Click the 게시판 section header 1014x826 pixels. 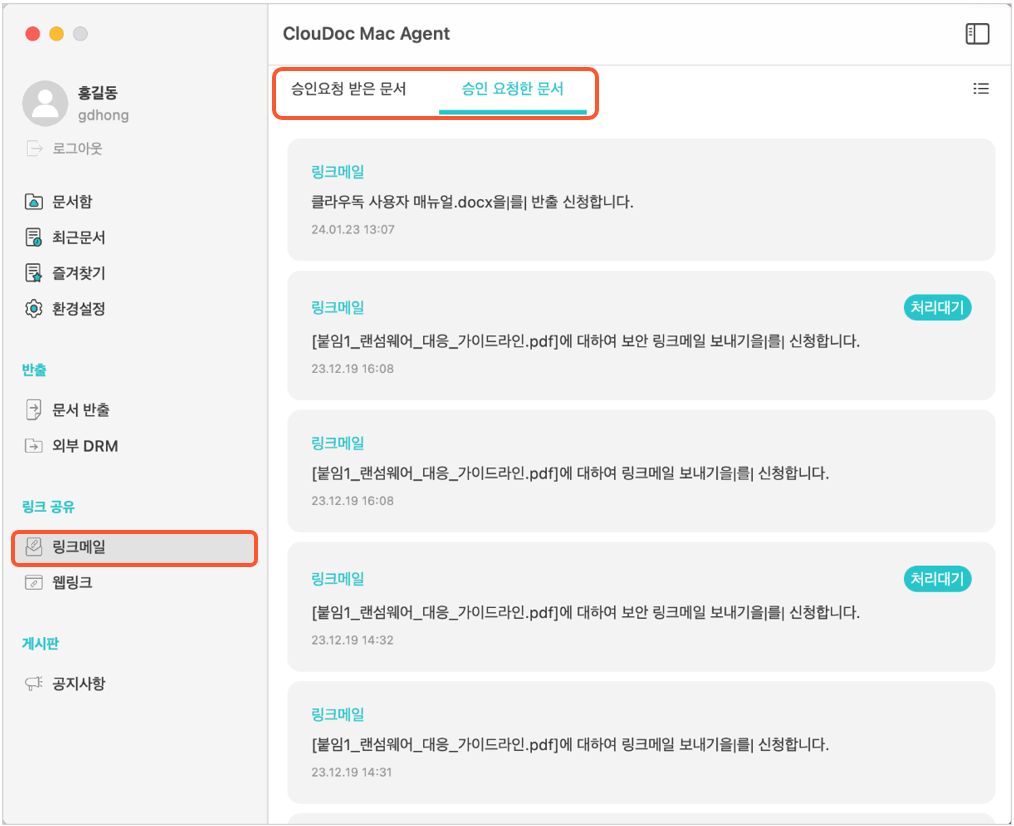40,643
